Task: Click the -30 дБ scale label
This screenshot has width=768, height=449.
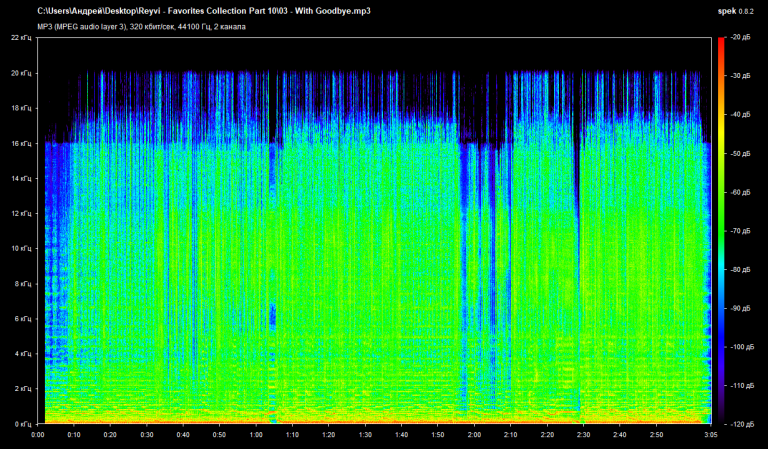Action: click(x=741, y=76)
